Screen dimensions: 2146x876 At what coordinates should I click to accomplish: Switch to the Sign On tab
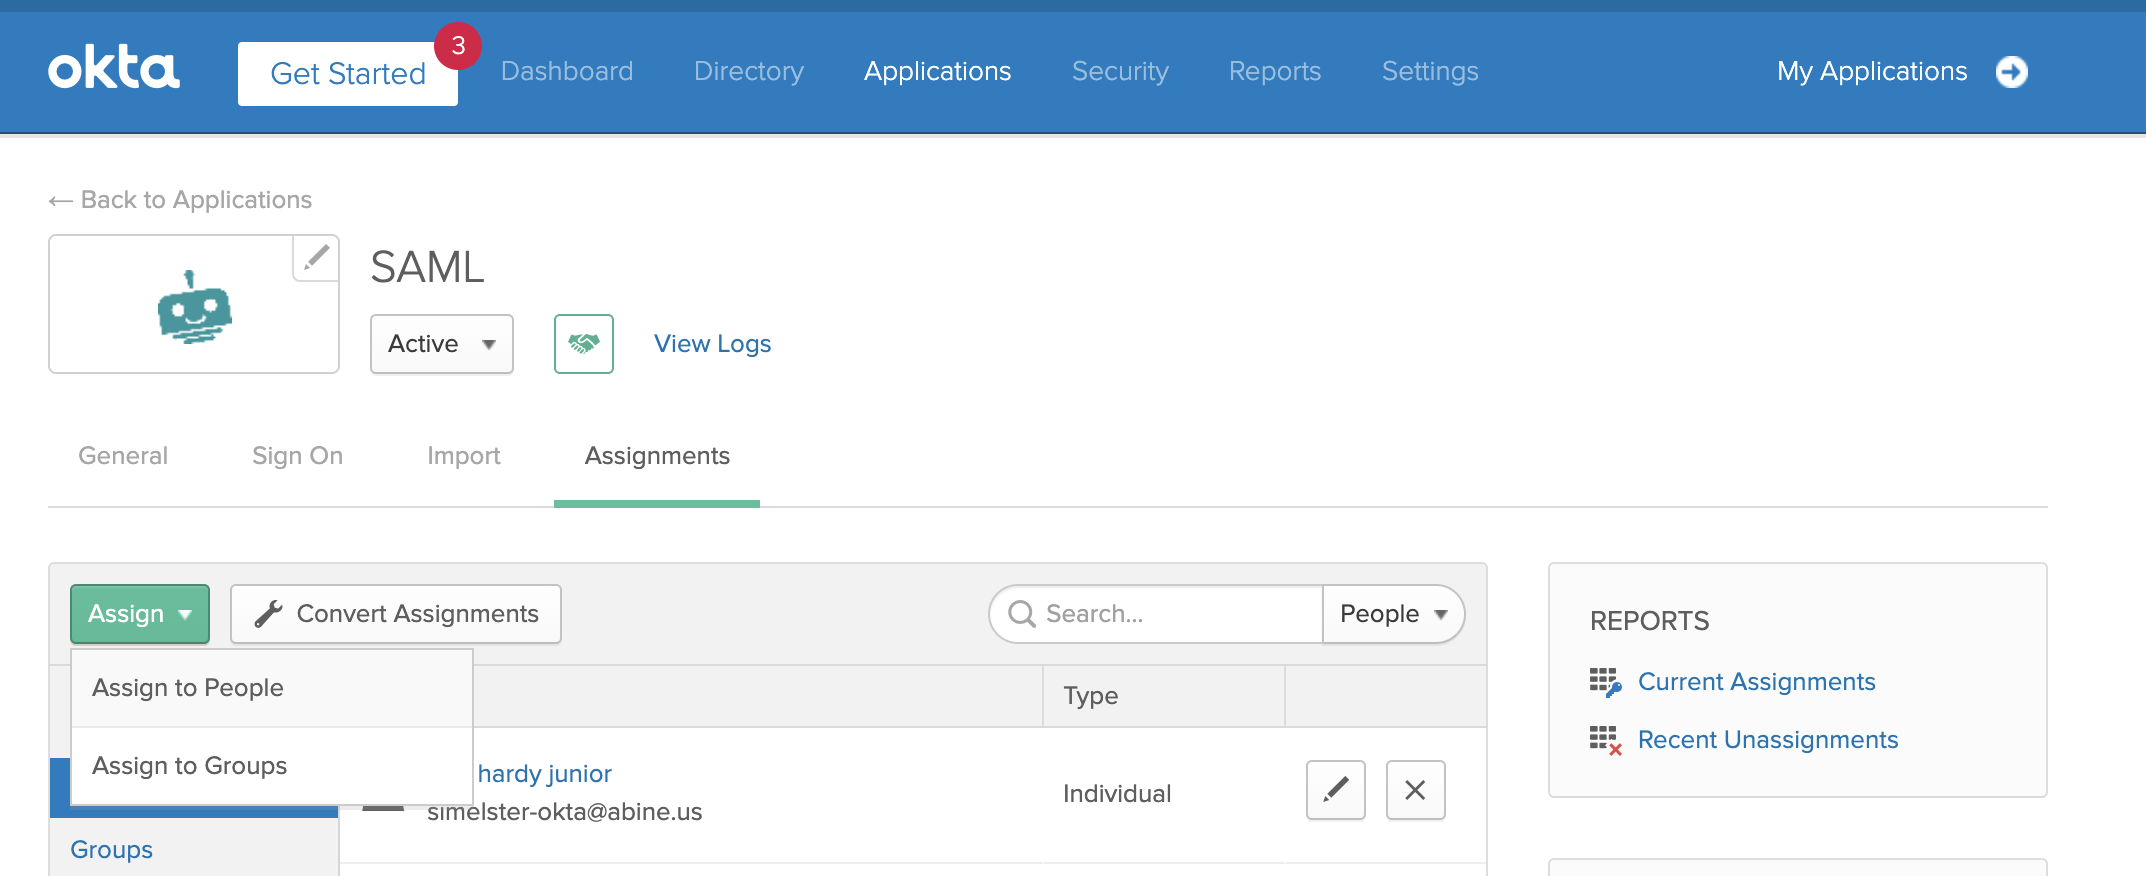tap(297, 456)
